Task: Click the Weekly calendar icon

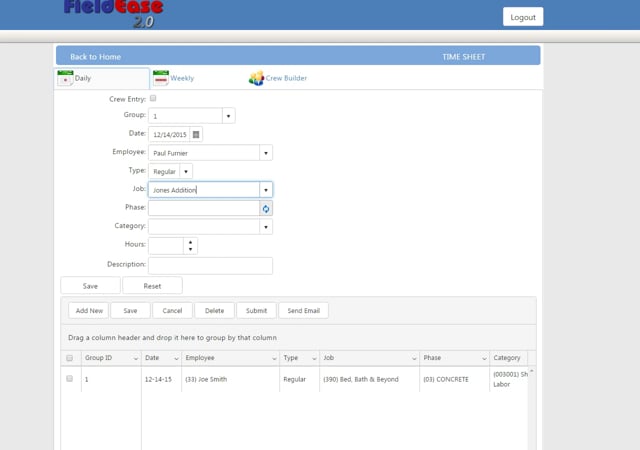Action: click(x=161, y=78)
